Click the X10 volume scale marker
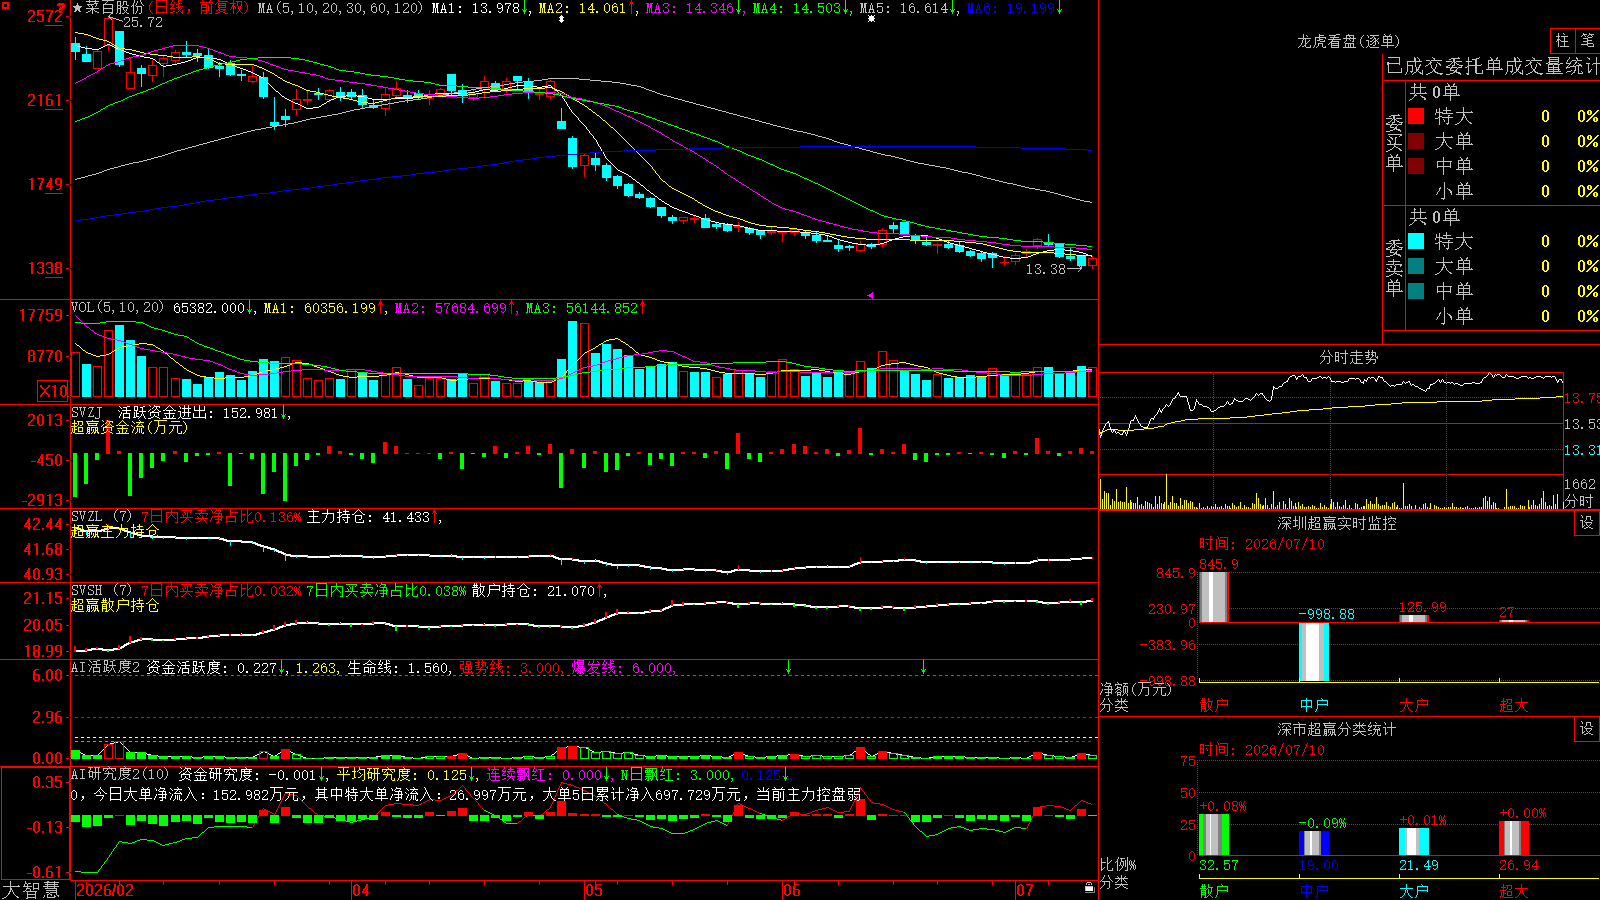The image size is (1600, 900). (x=53, y=391)
